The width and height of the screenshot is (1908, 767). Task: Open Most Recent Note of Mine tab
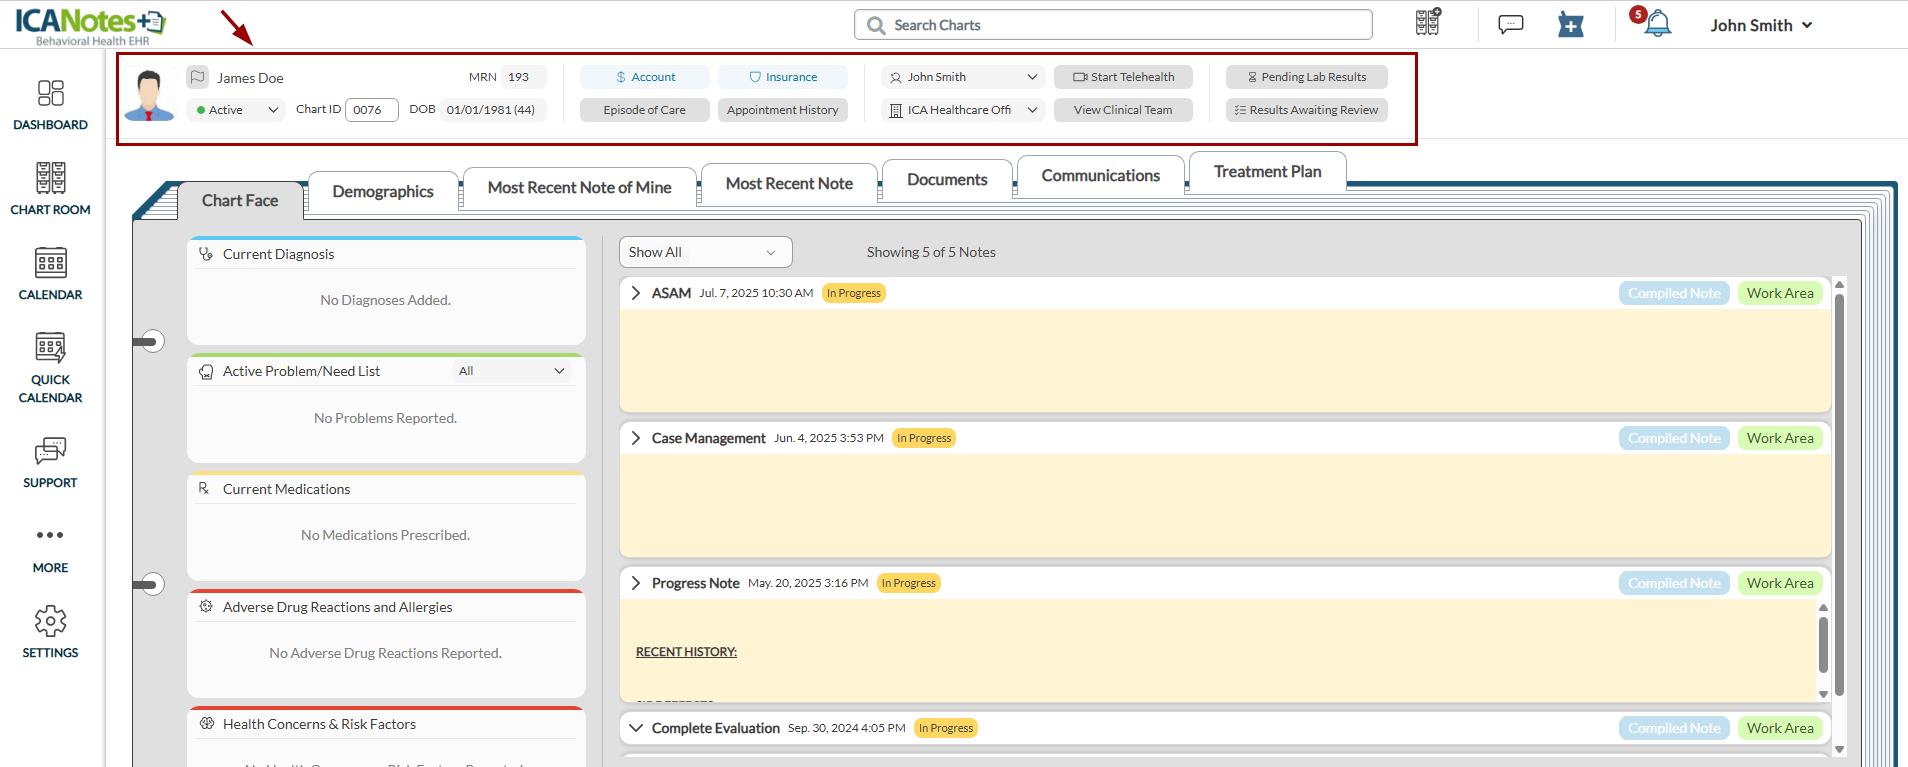[580, 187]
